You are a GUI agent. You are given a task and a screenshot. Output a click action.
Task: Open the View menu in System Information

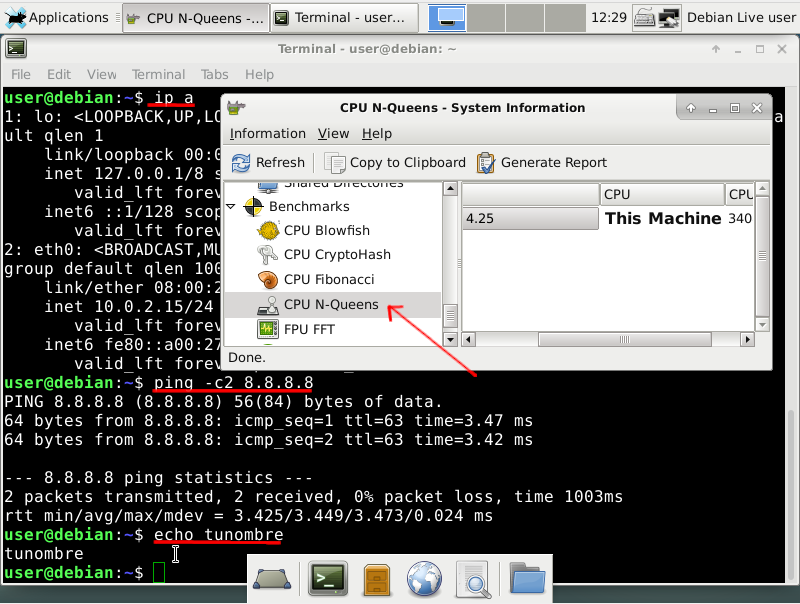(333, 134)
